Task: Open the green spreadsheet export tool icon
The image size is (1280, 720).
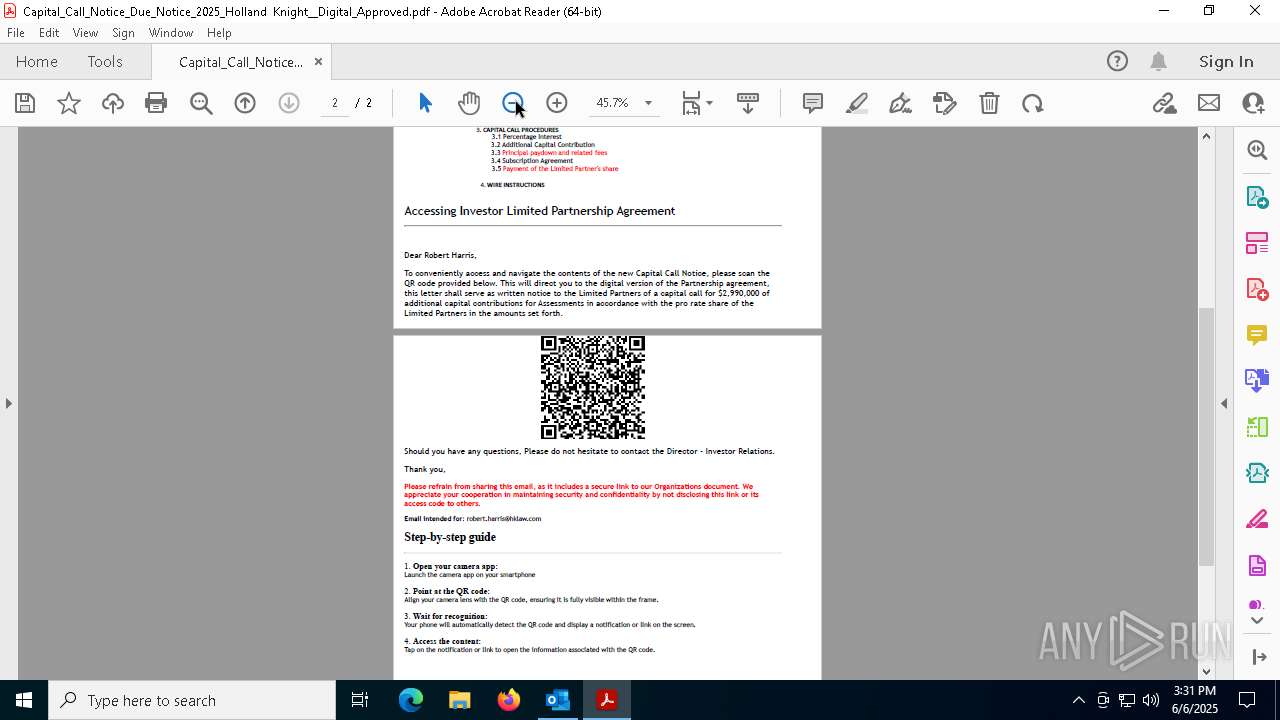Action: (x=1257, y=427)
